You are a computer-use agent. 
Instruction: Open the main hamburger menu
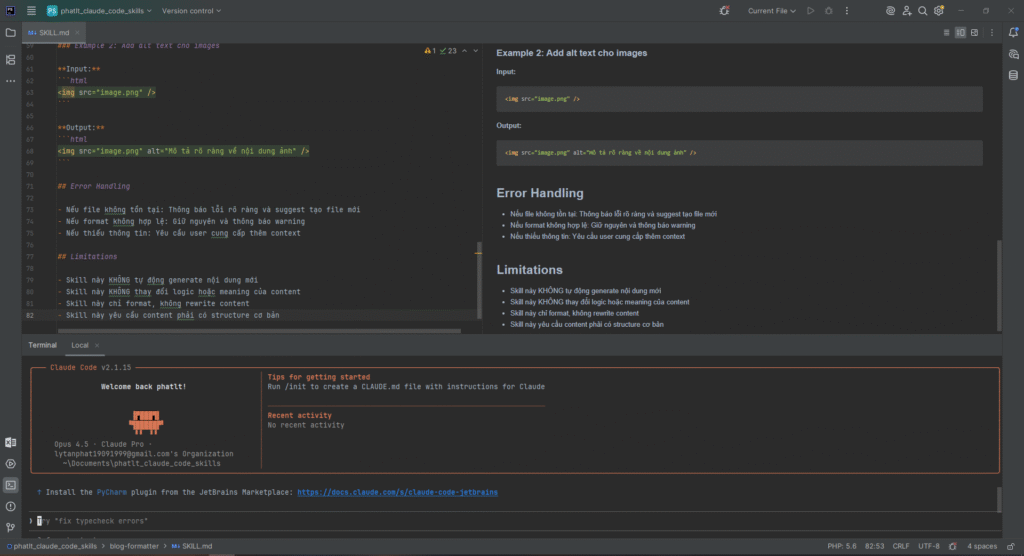click(x=32, y=11)
